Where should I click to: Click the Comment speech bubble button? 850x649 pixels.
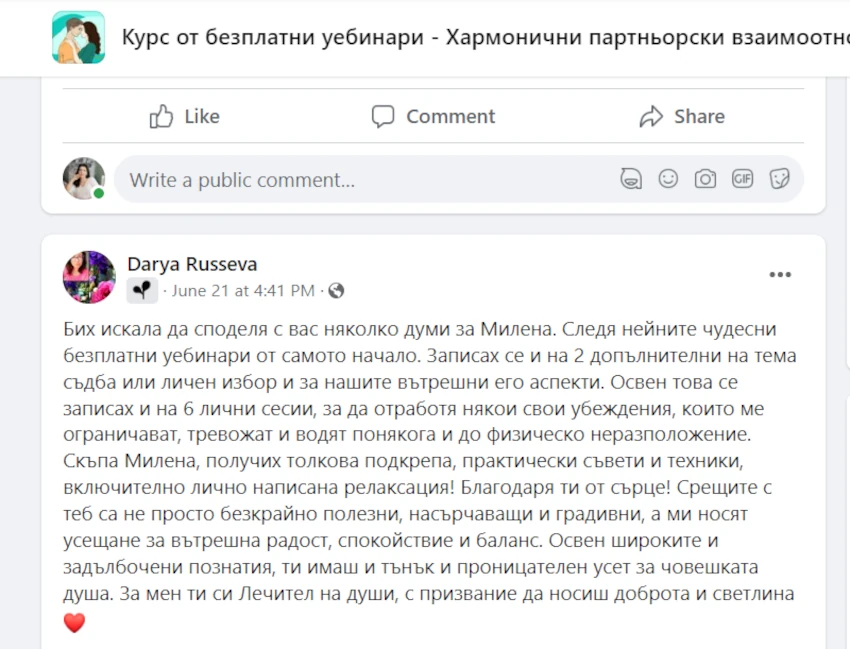[432, 117]
